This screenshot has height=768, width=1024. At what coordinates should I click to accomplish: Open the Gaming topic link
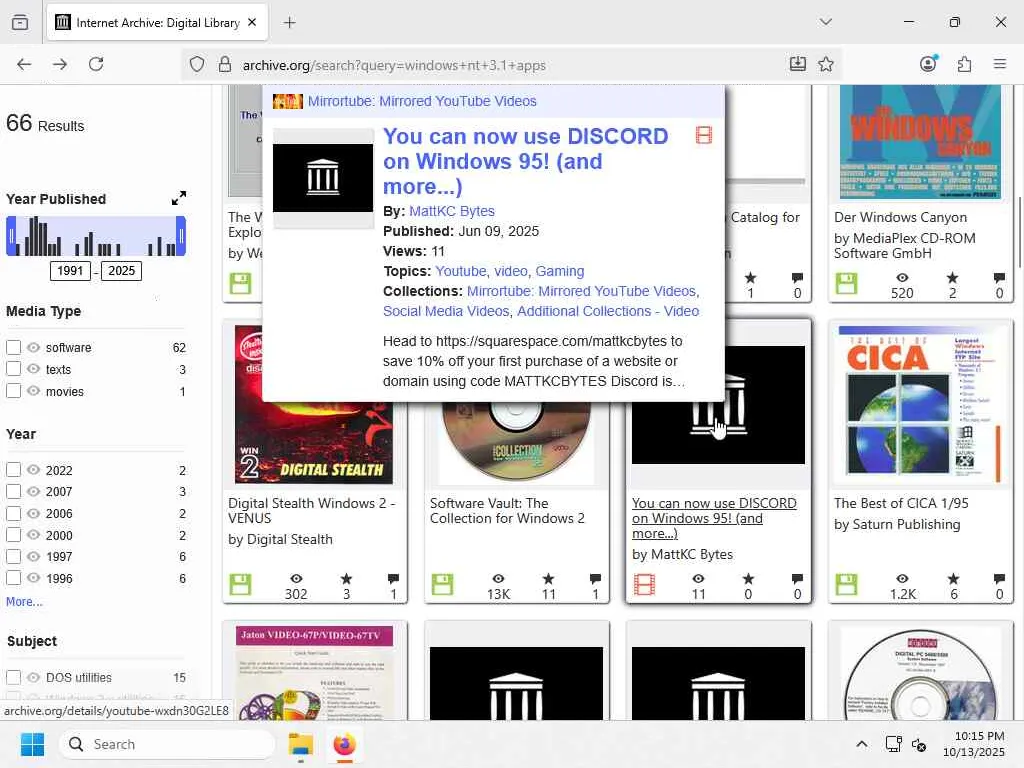click(560, 271)
